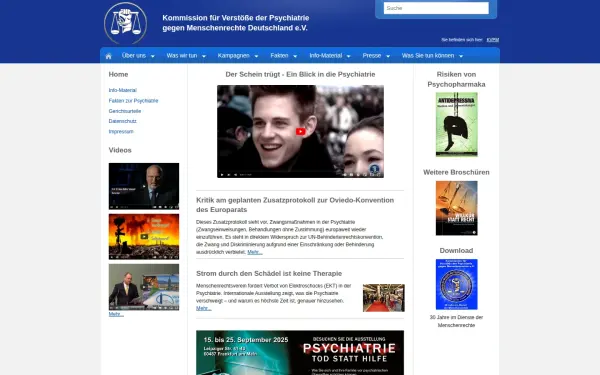Open the first sidebar video with older man
The width and height of the screenshot is (600, 375).
click(144, 186)
